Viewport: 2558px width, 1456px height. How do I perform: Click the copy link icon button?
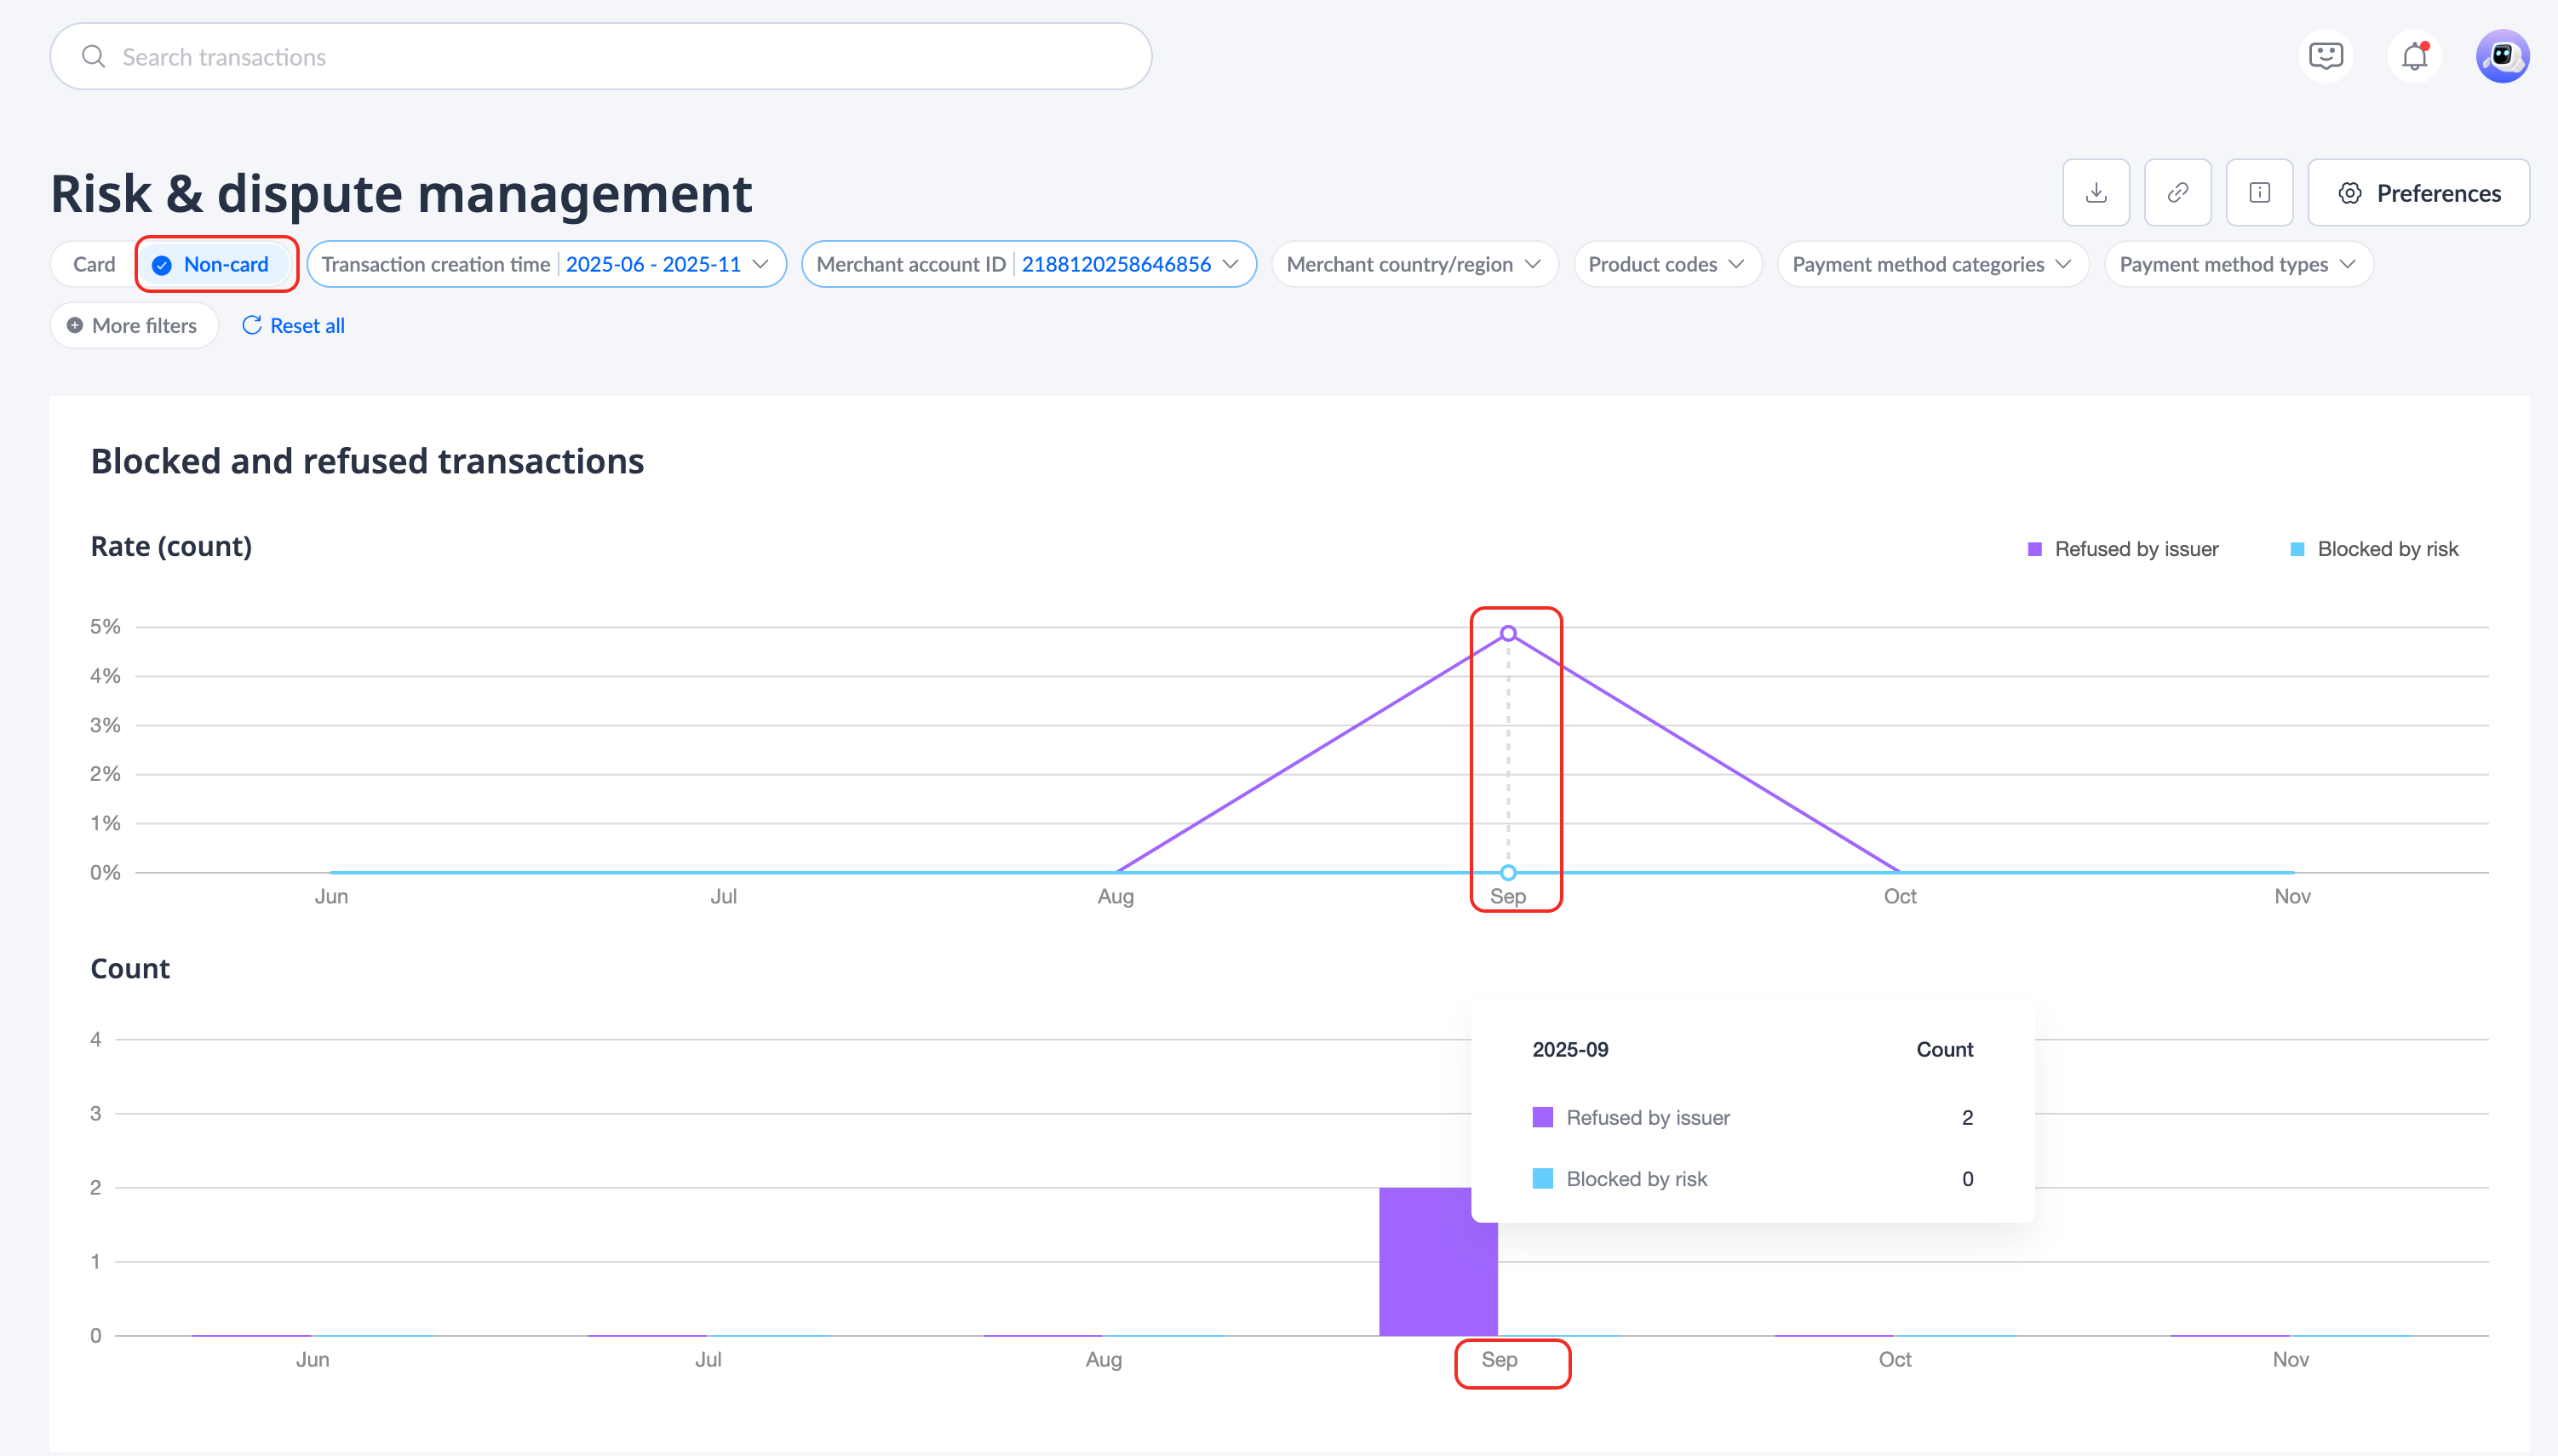[x=2177, y=193]
